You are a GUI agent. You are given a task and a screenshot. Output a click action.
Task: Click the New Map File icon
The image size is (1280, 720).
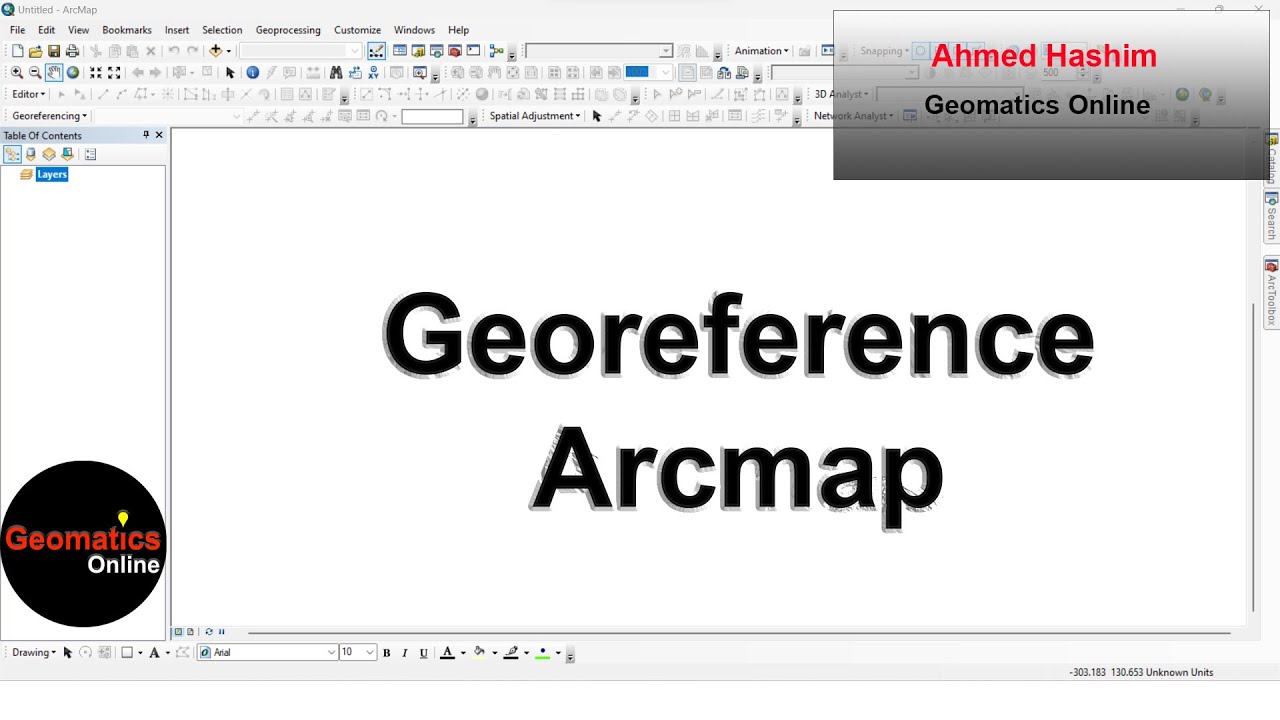[x=17, y=51]
